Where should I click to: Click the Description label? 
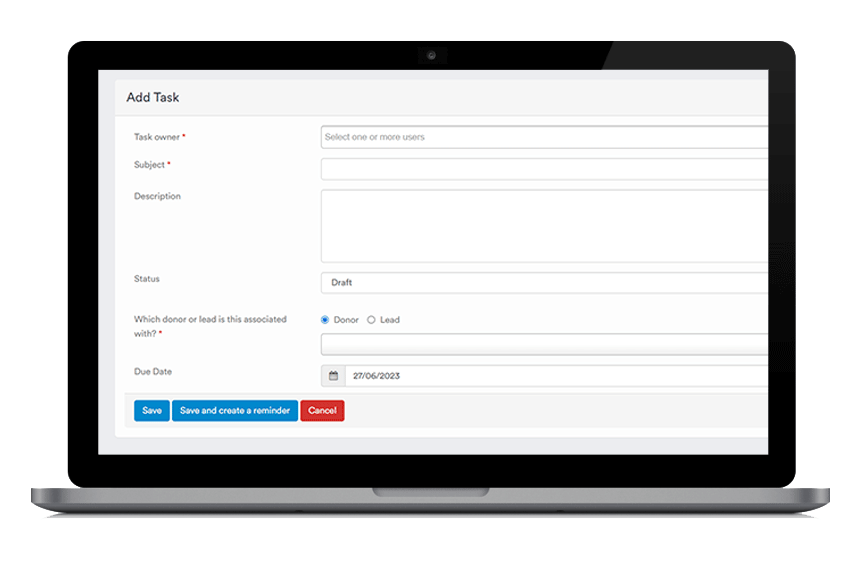(157, 196)
